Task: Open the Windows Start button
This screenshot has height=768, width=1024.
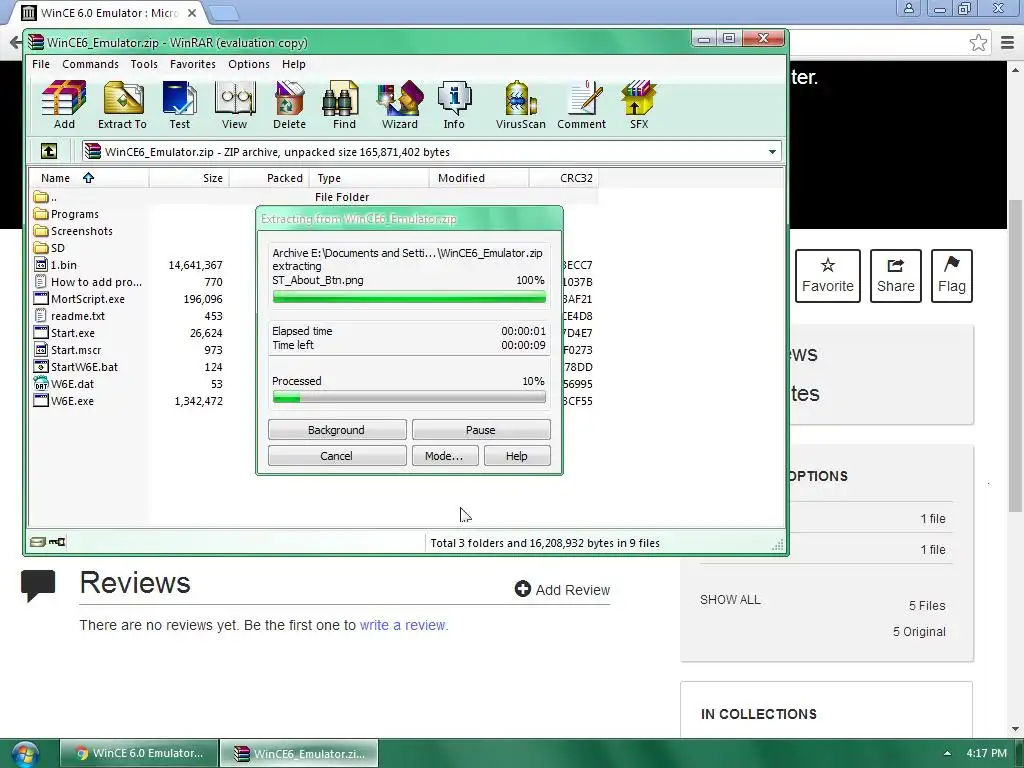Action: point(24,754)
